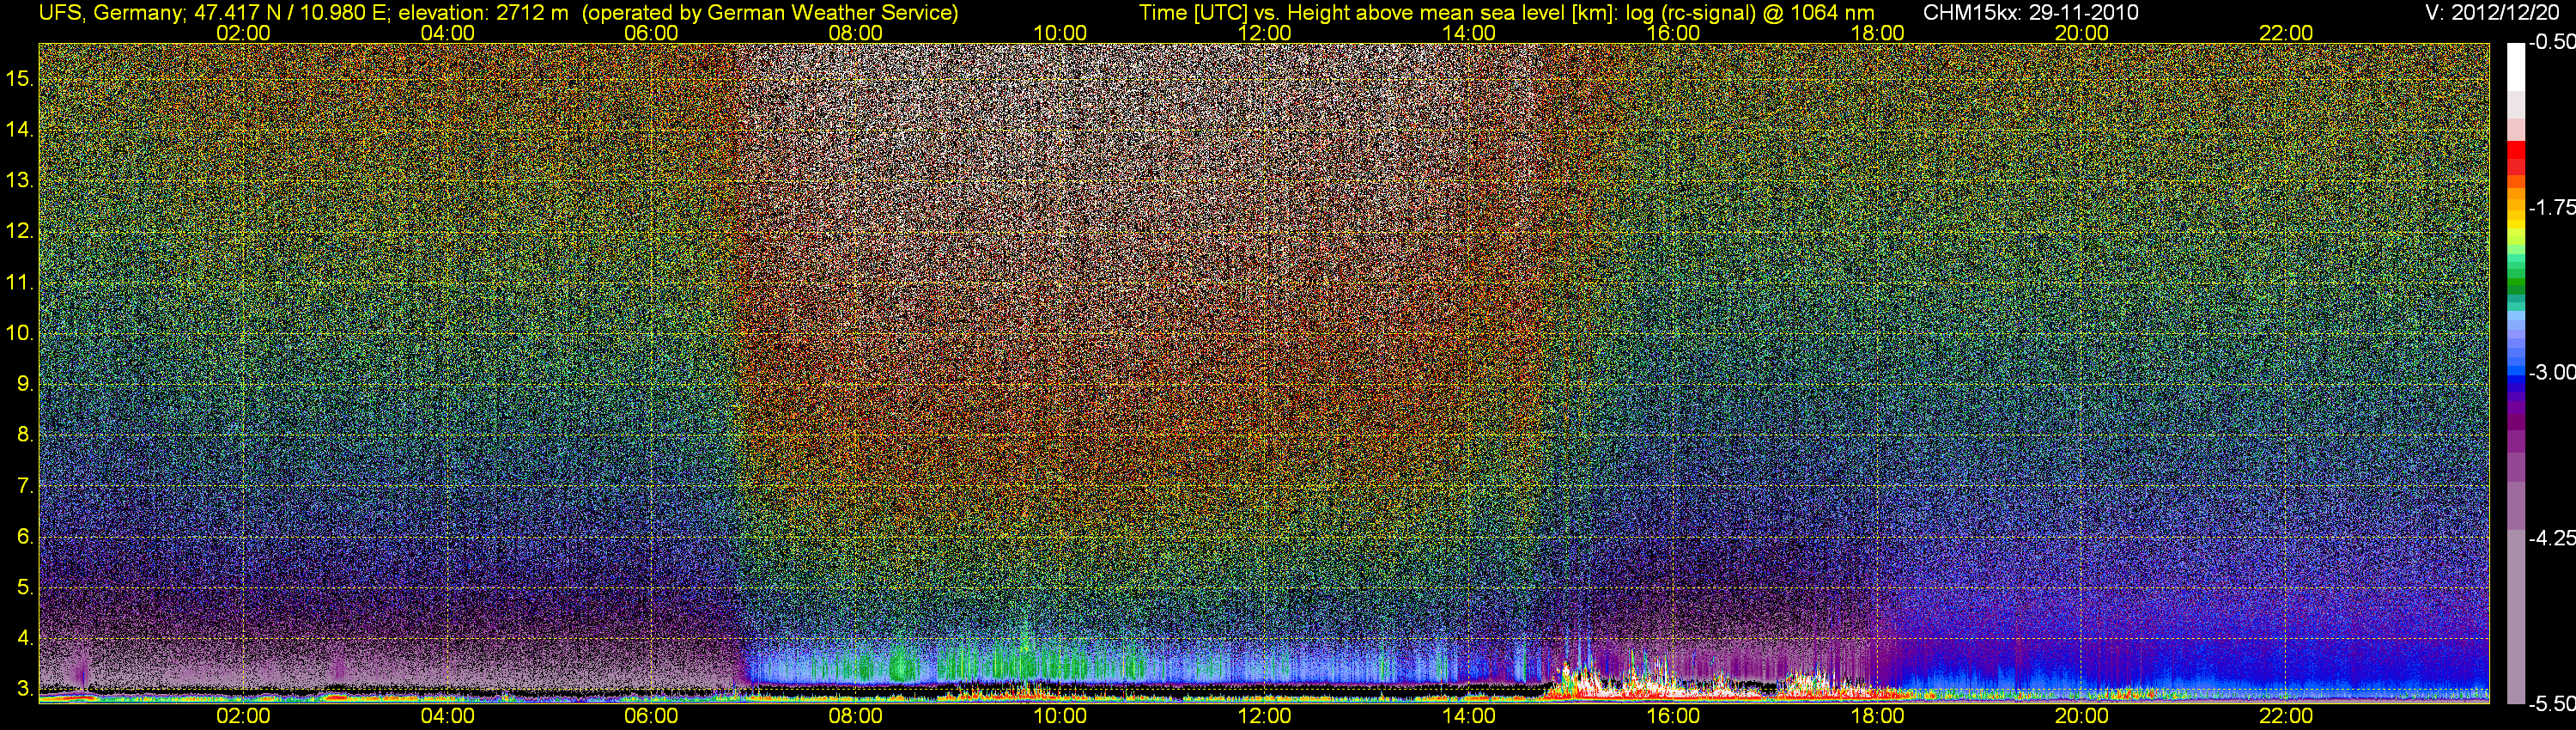Viewport: 2576px width, 730px height.
Task: Click the "-3.00" colorbar scale value
Action: pos(2551,372)
